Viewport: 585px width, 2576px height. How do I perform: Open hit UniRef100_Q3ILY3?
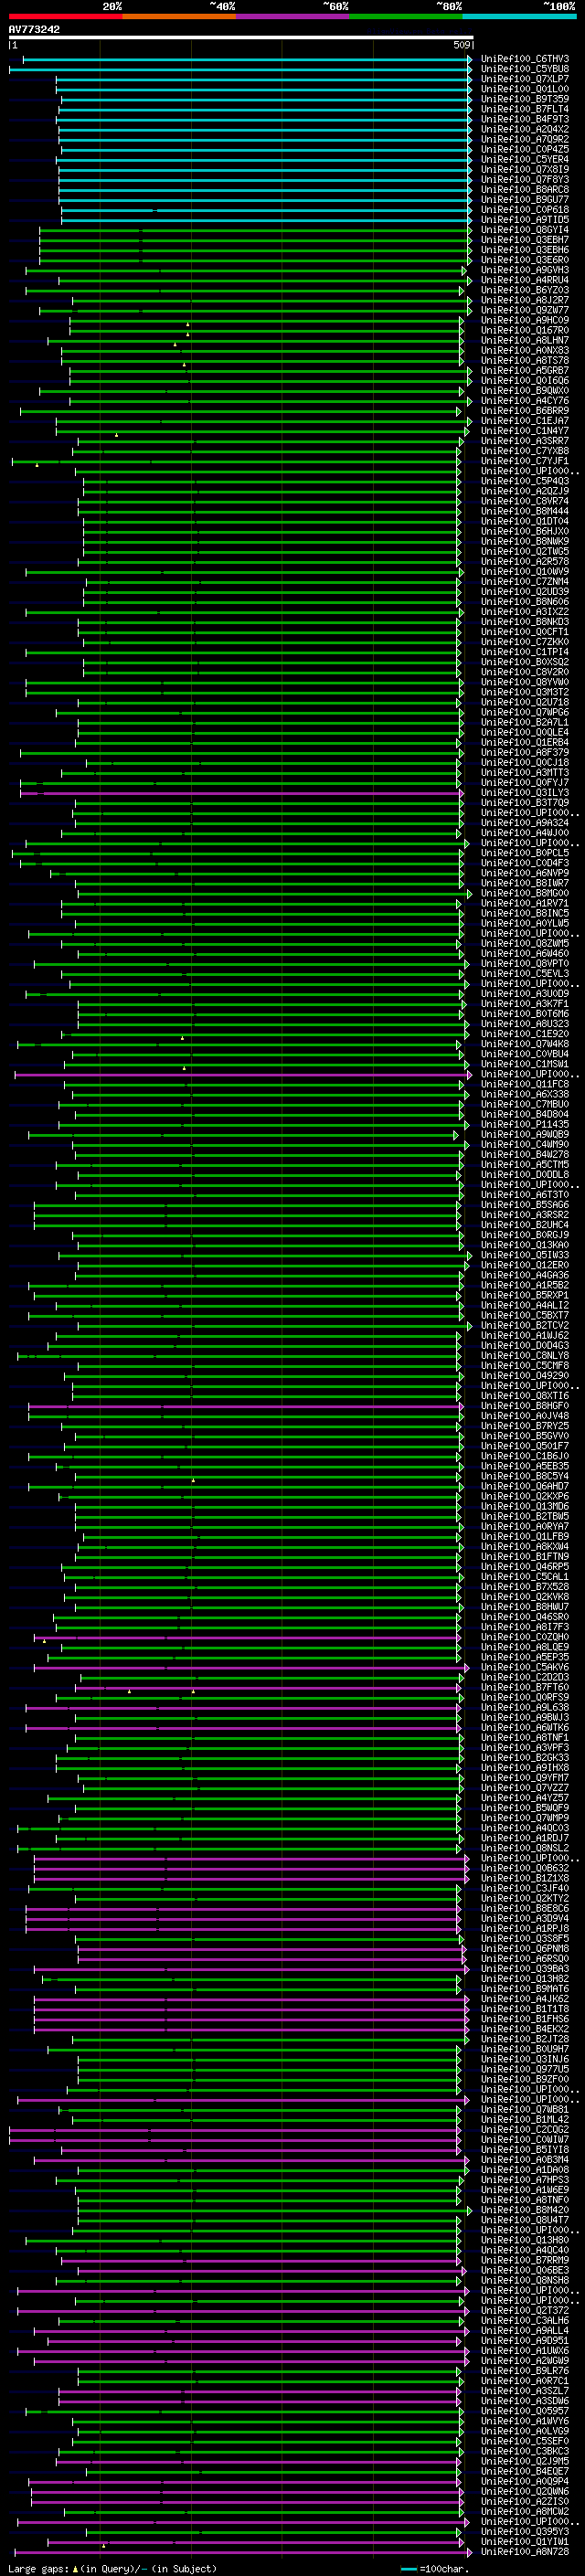click(525, 793)
